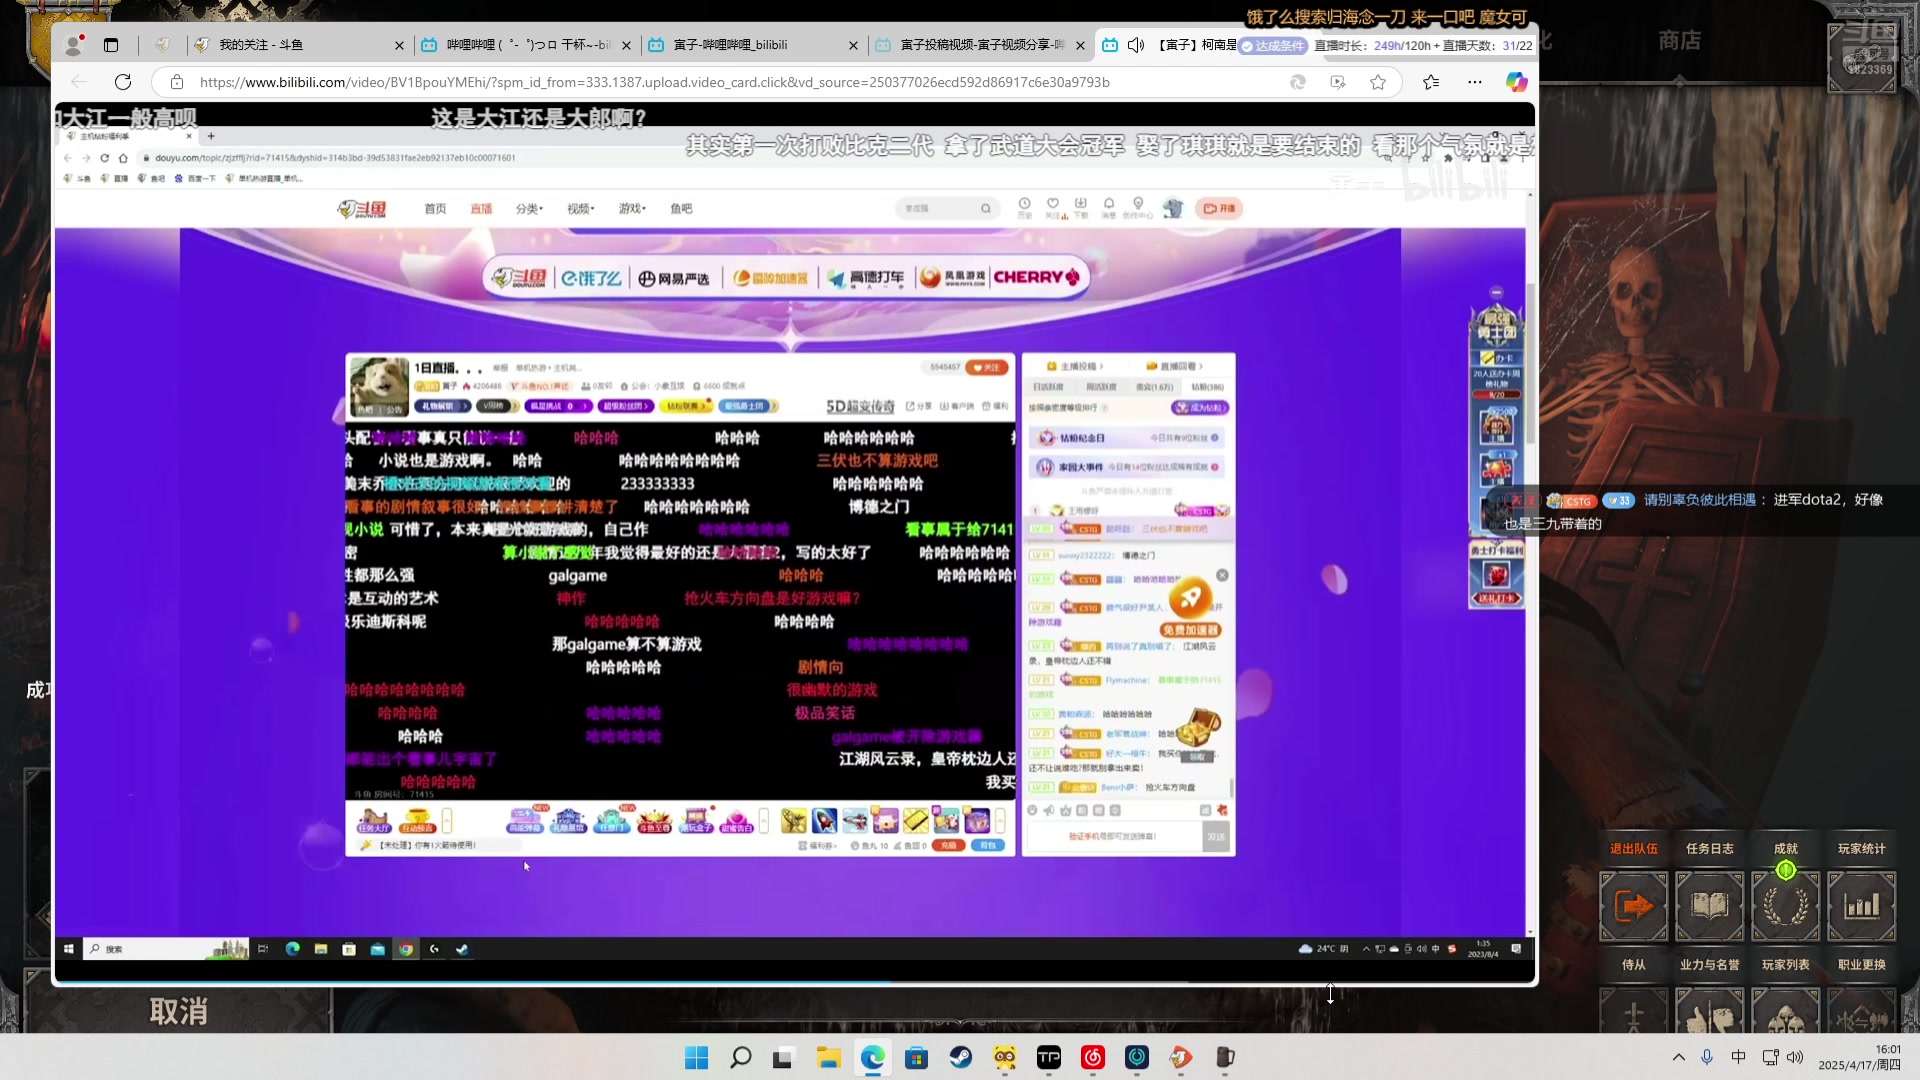
Task: Toggle the 中 input method indicator
Action: (1738, 1057)
